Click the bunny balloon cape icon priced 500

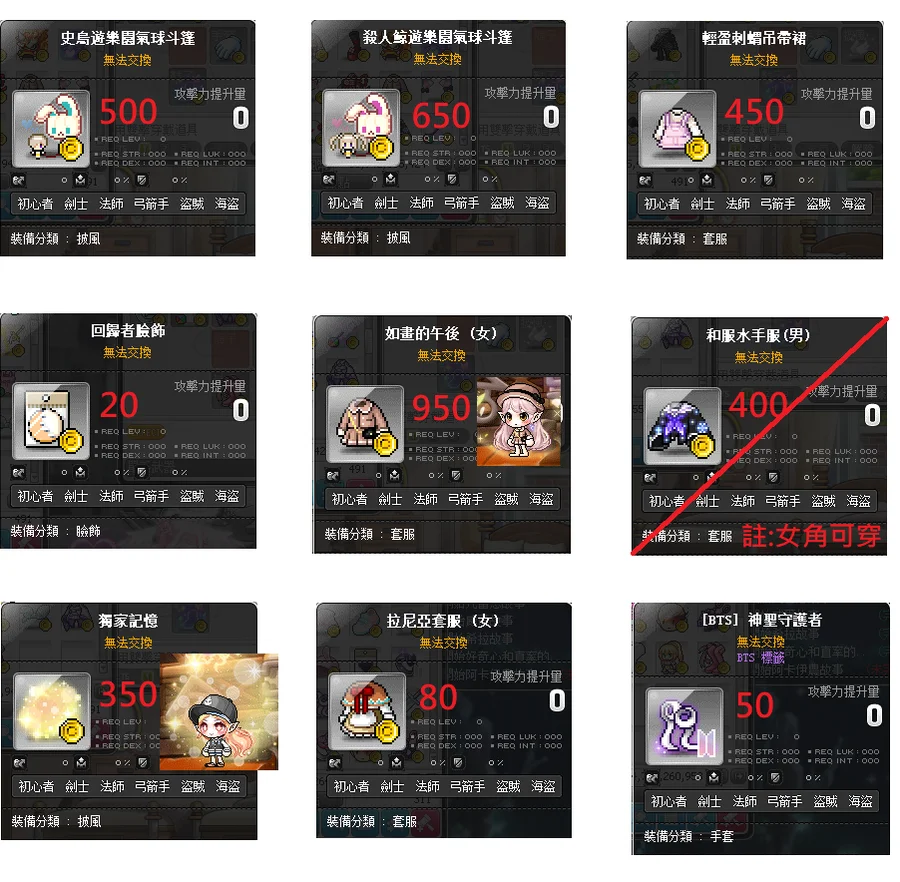tap(51, 129)
